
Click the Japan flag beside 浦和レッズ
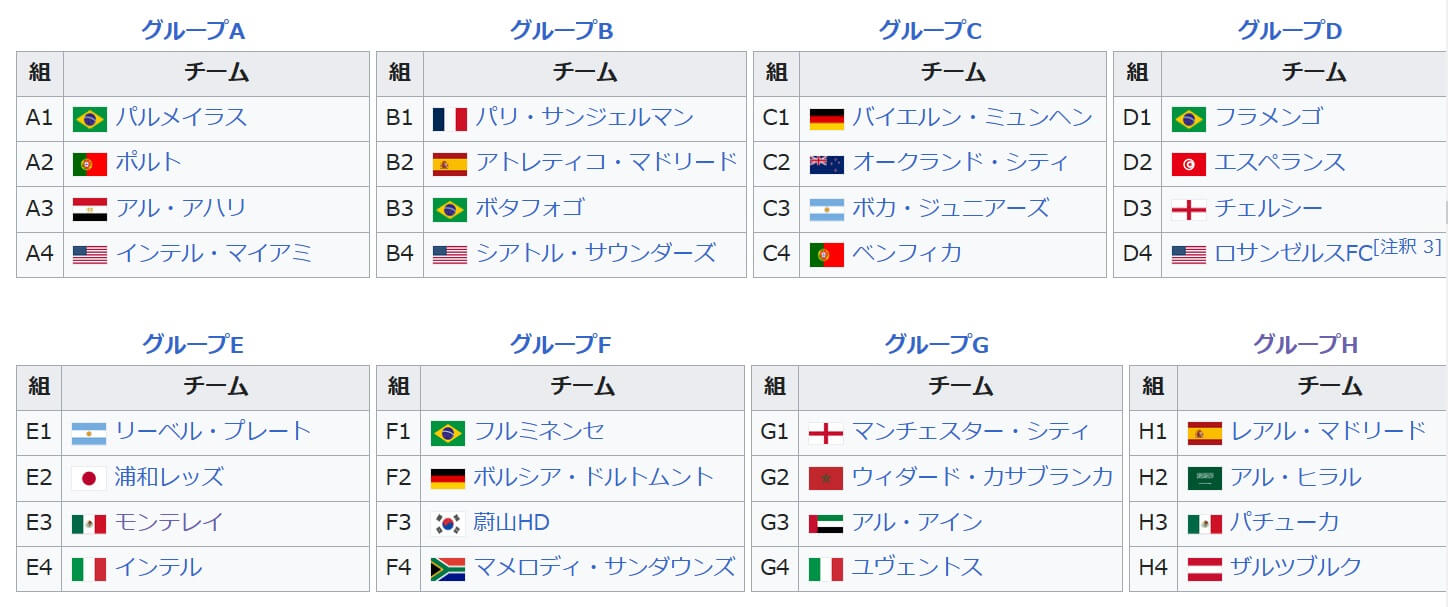[x=89, y=478]
